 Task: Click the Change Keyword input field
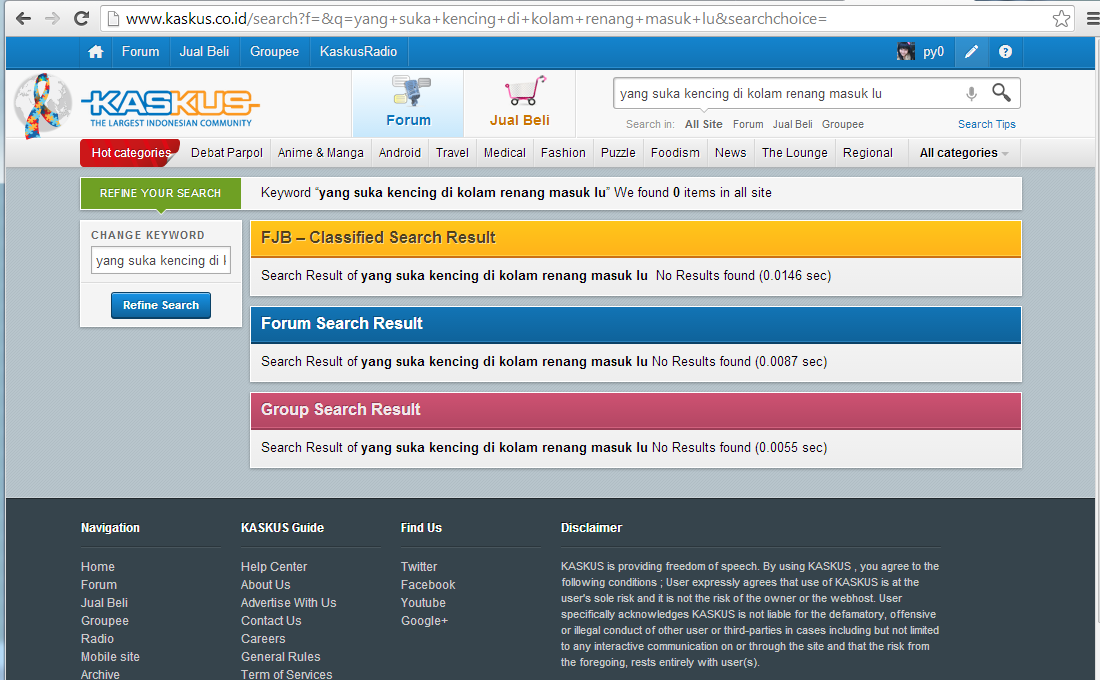(x=161, y=260)
